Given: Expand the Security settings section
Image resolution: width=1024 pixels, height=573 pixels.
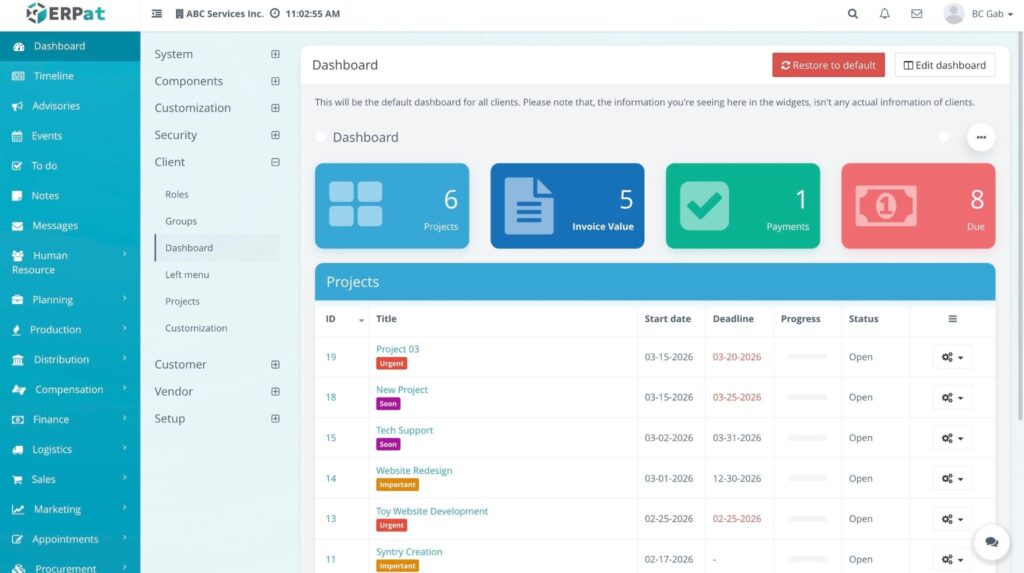Looking at the screenshot, I should point(275,135).
